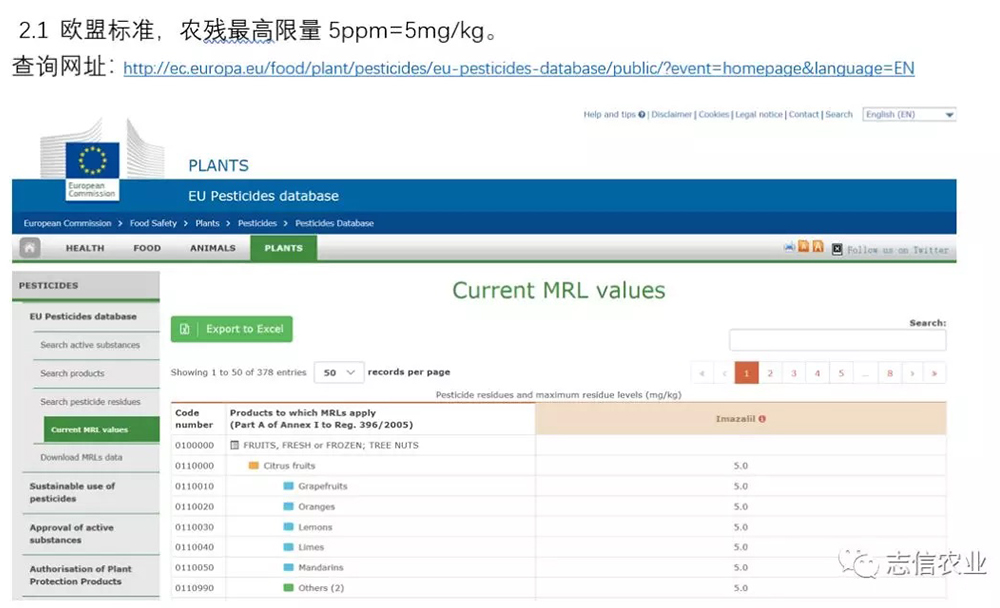Image resolution: width=1000 pixels, height=608 pixels.
Task: Click in the Search input field
Action: 837,341
